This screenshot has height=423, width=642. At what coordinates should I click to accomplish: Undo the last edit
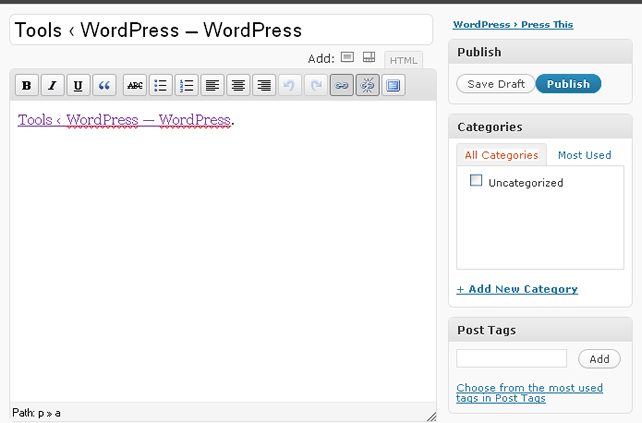point(289,86)
